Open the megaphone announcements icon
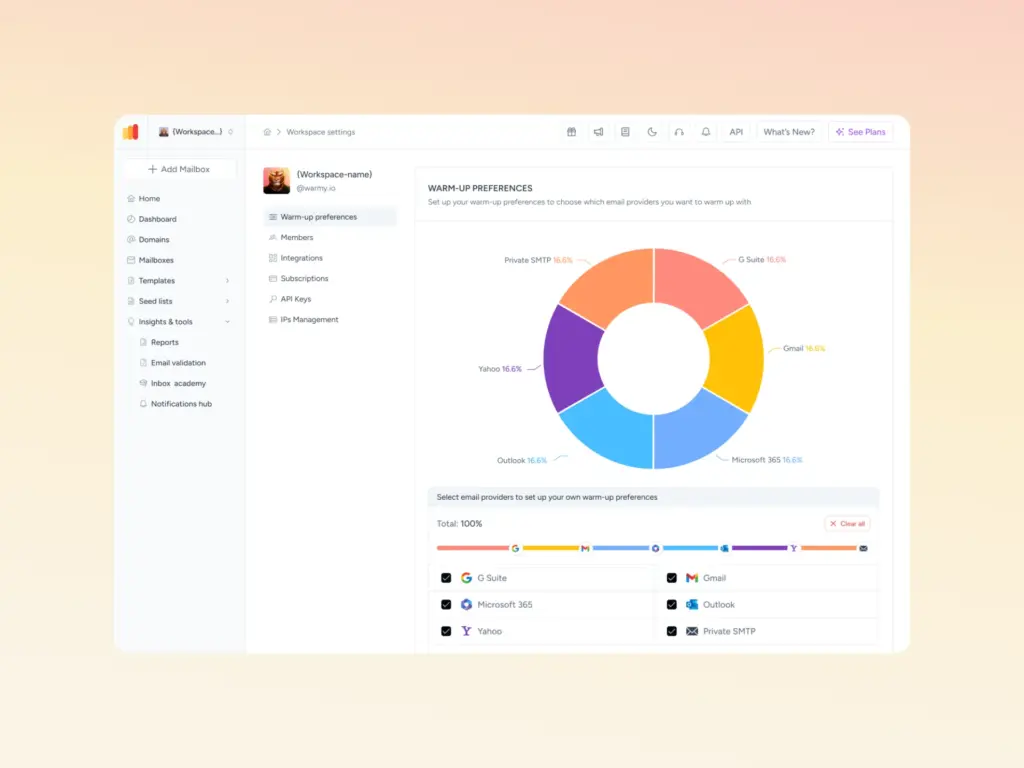Image resolution: width=1024 pixels, height=768 pixels. tap(598, 132)
